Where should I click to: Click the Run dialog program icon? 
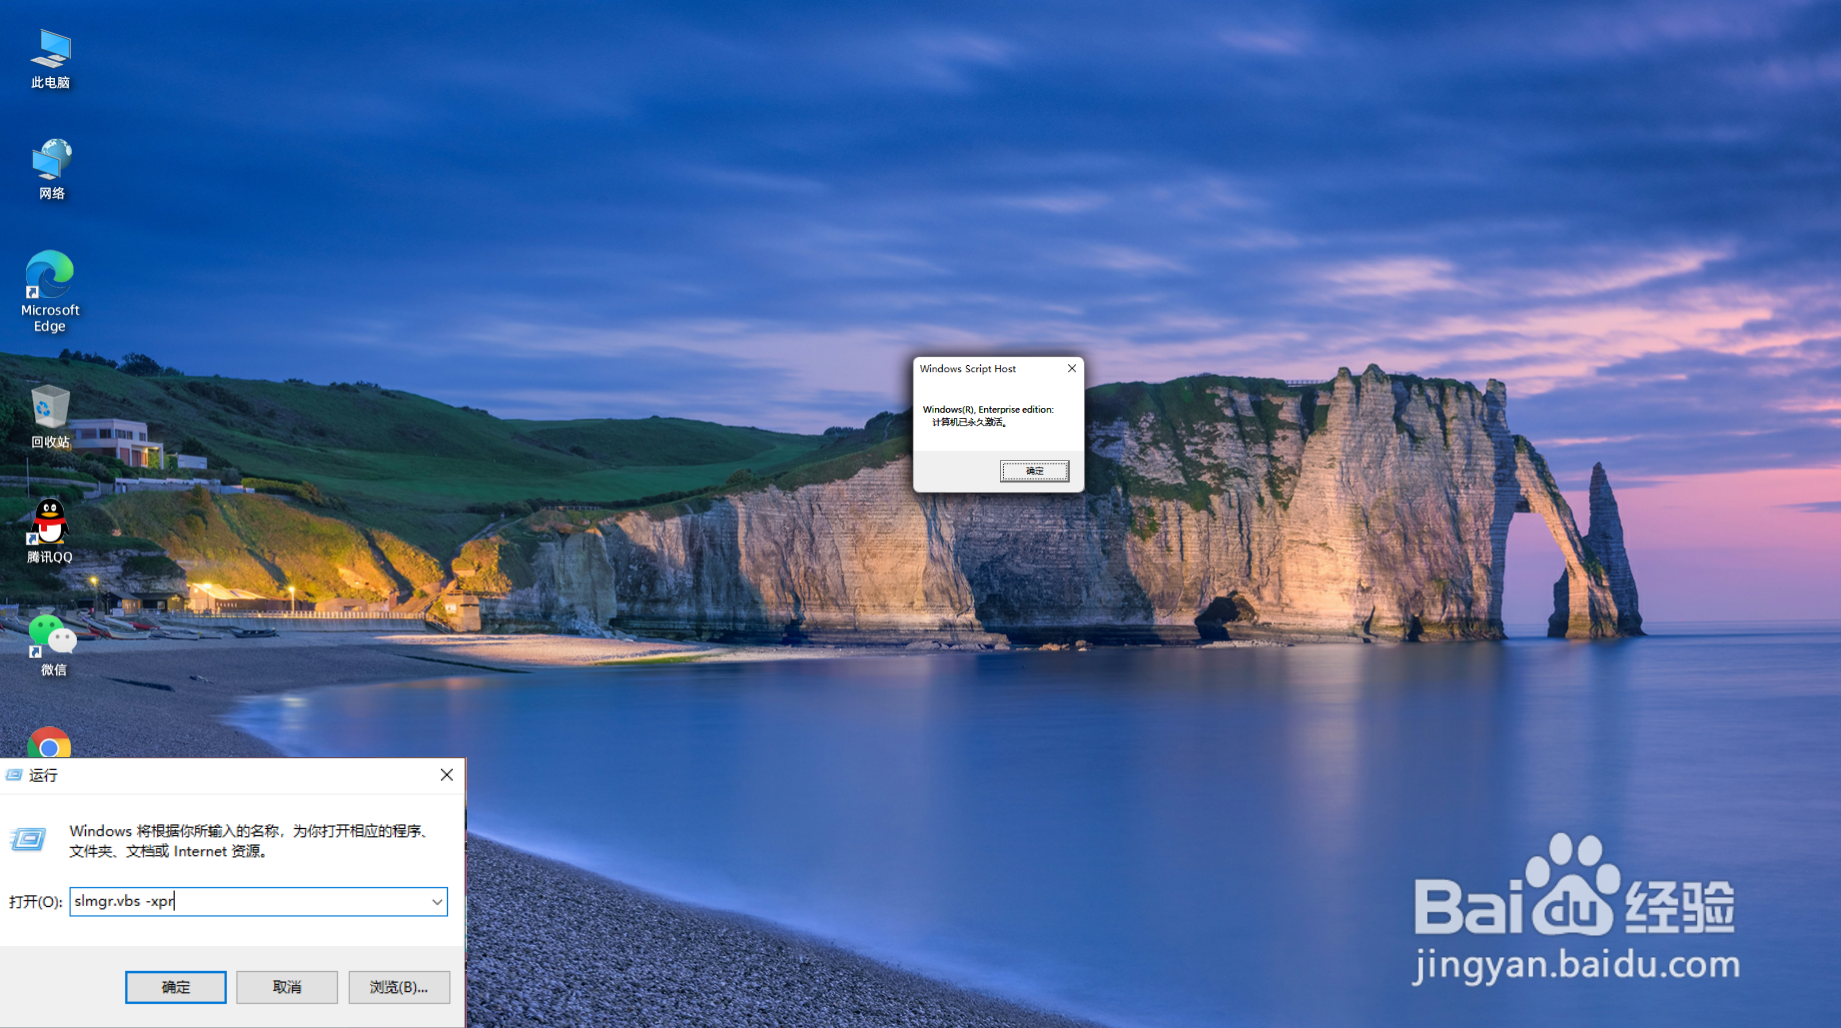28,840
